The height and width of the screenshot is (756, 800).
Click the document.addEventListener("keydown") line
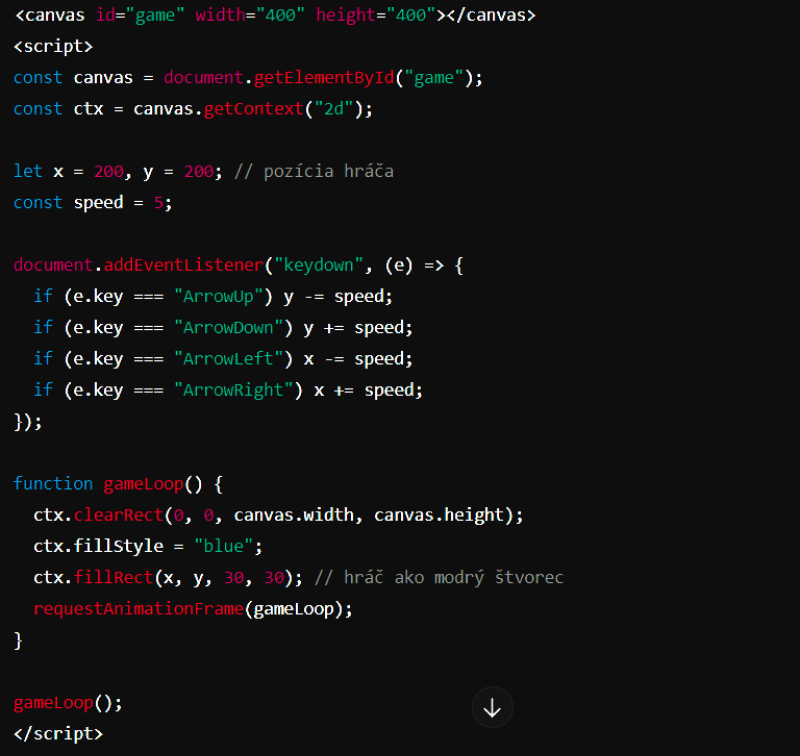coord(238,265)
